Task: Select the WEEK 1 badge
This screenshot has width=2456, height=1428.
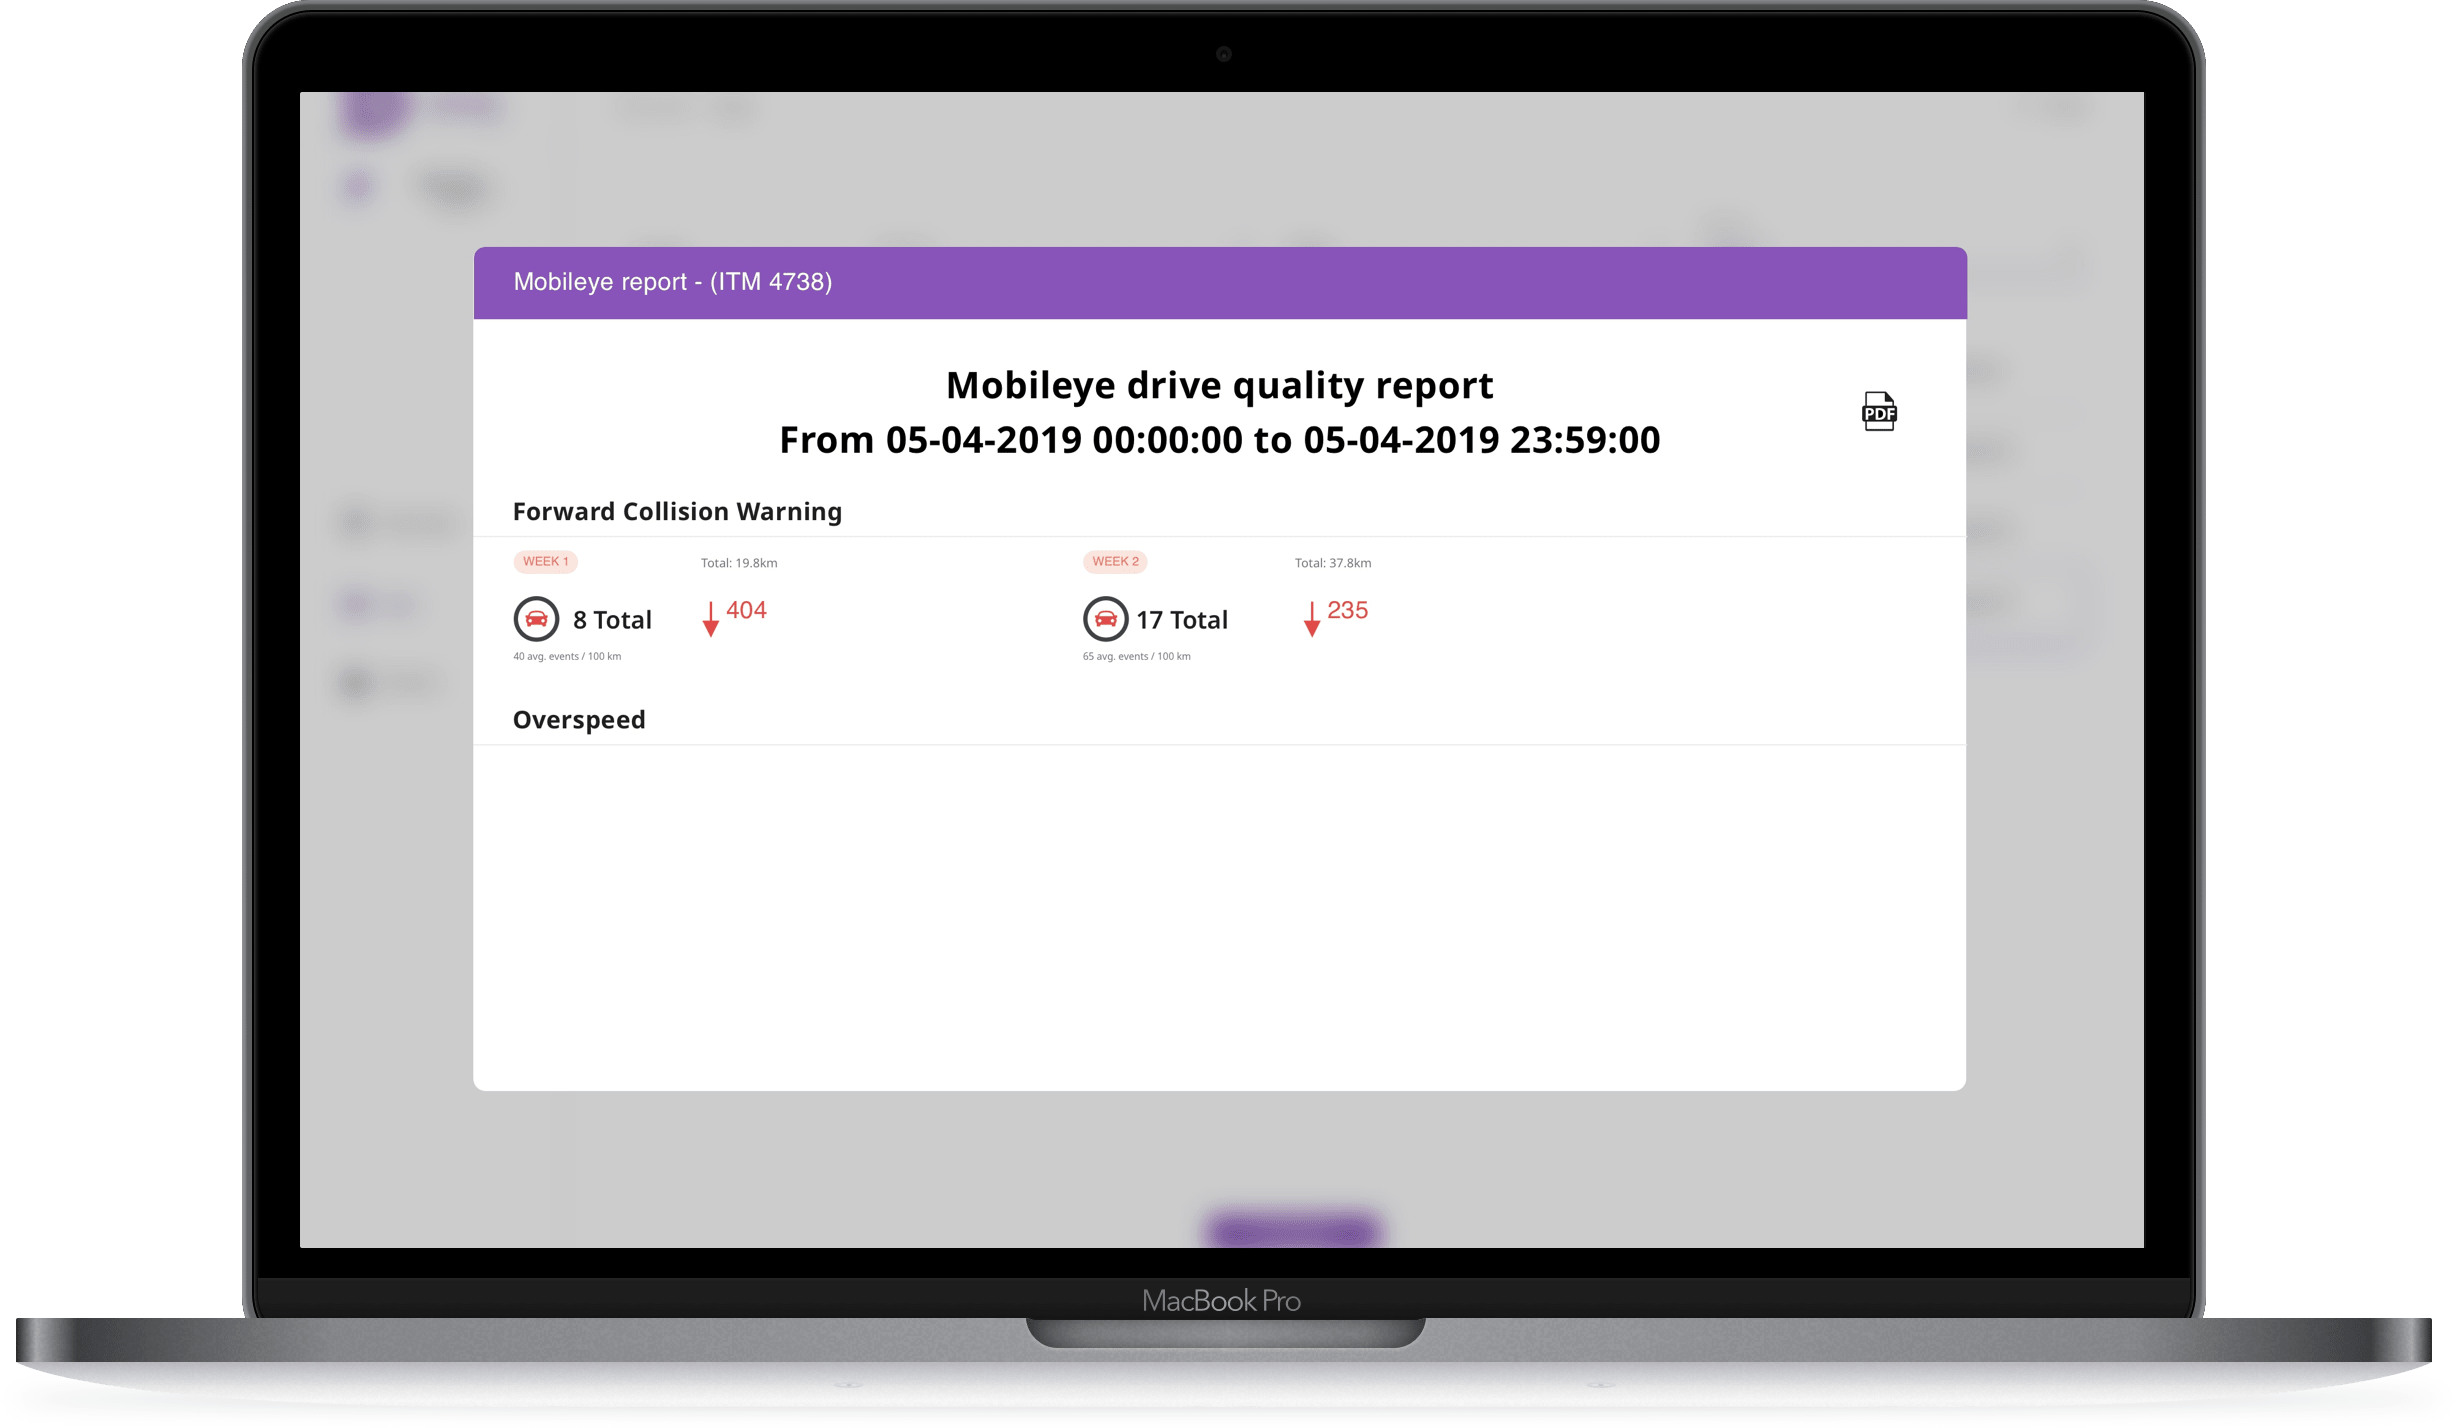Action: coord(545,561)
